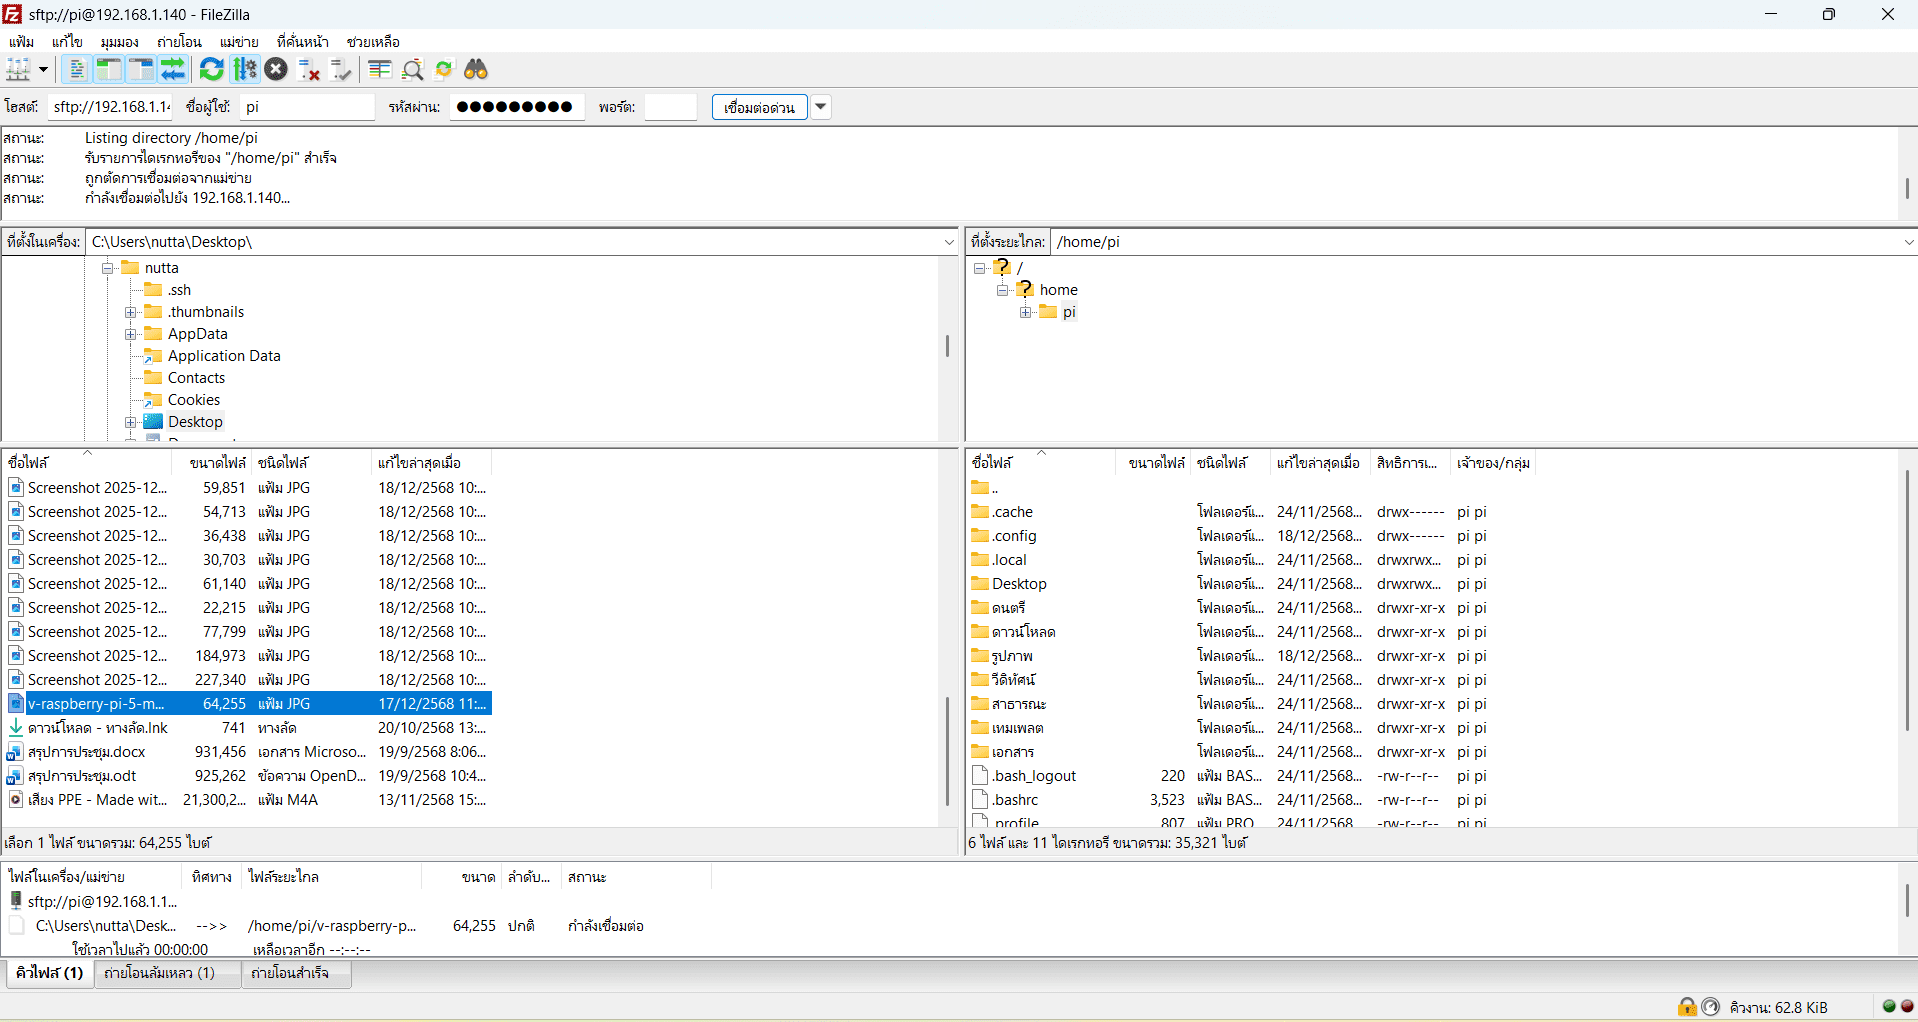
Task: Switch to คิวไฟล์ (1) tab
Action: 50,973
